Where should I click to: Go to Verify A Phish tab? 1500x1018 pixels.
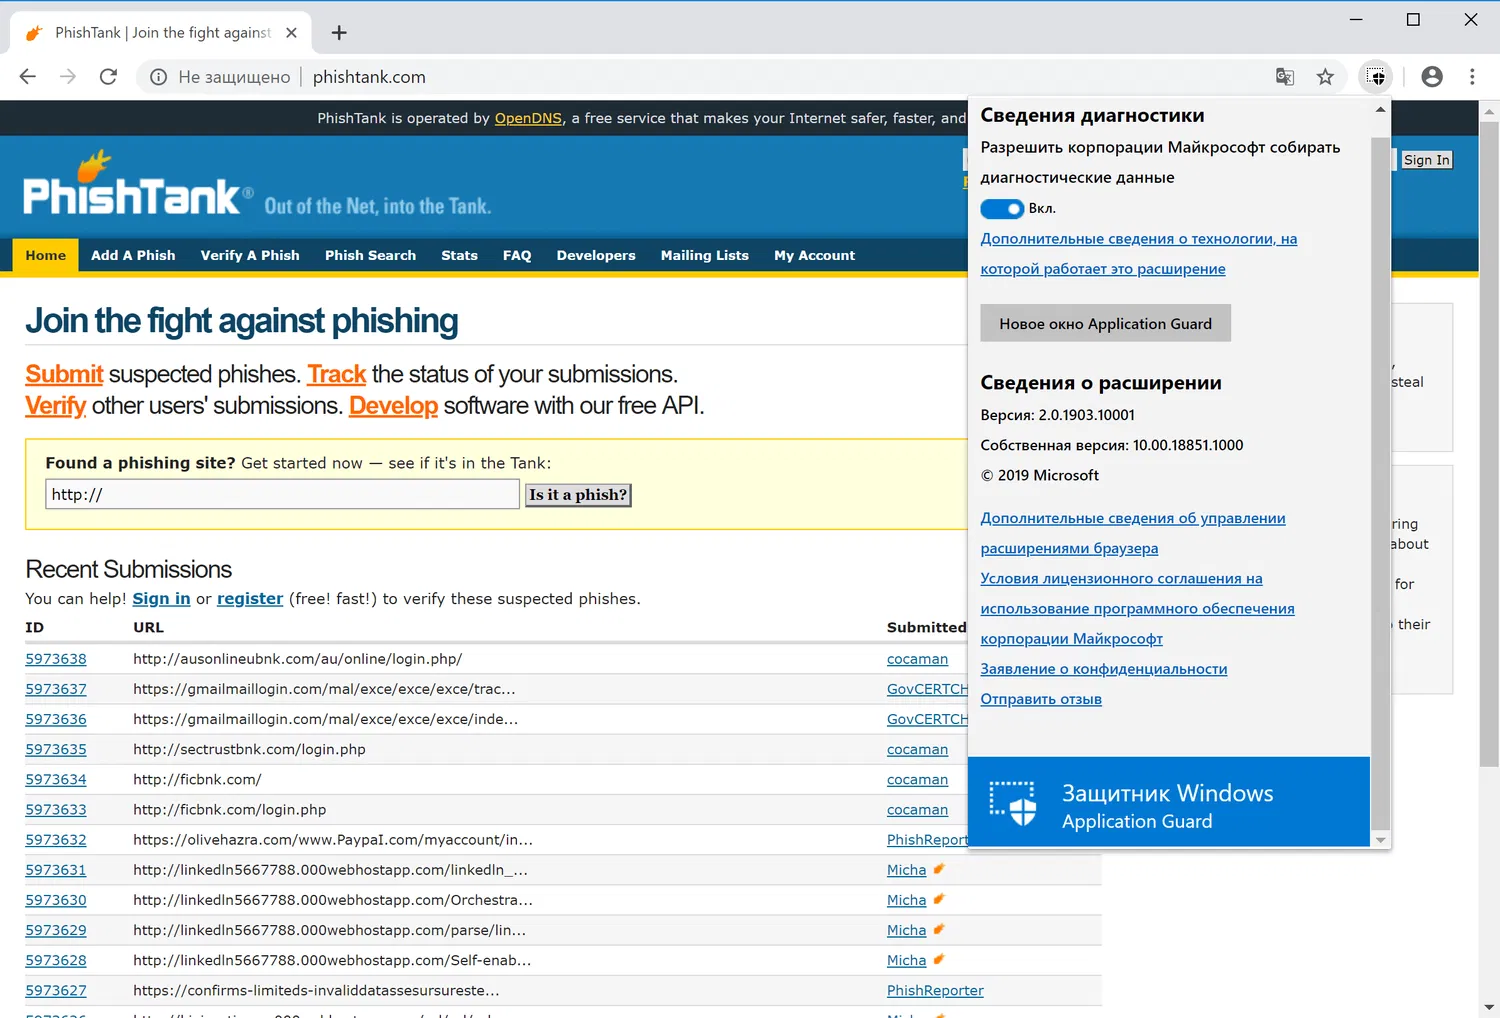(x=250, y=256)
